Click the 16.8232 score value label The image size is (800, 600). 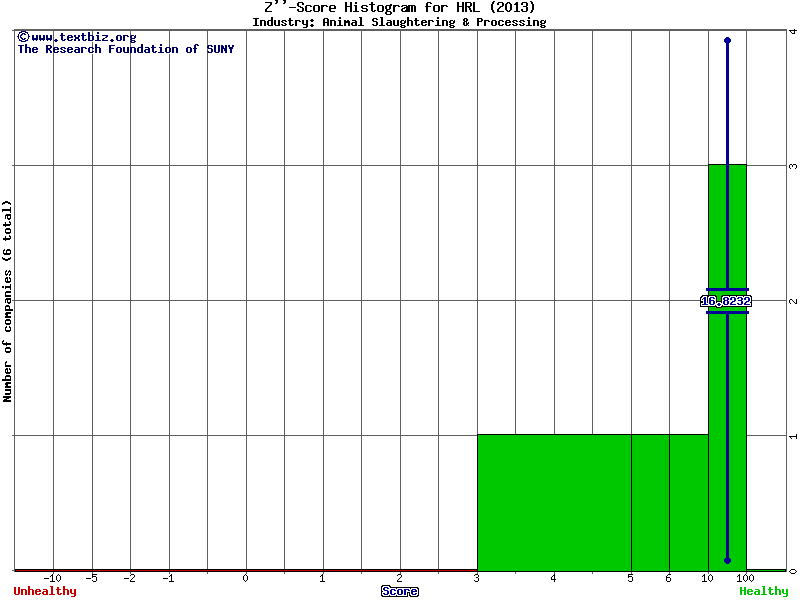[726, 301]
